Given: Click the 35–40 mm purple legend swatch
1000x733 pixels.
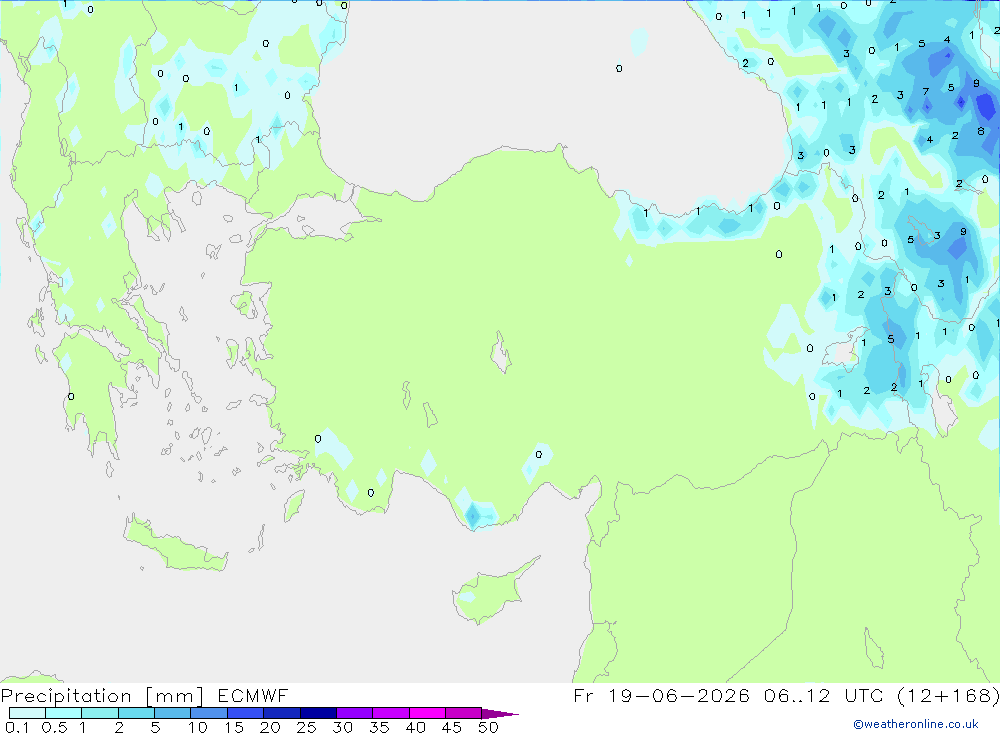Looking at the screenshot, I should (391, 713).
